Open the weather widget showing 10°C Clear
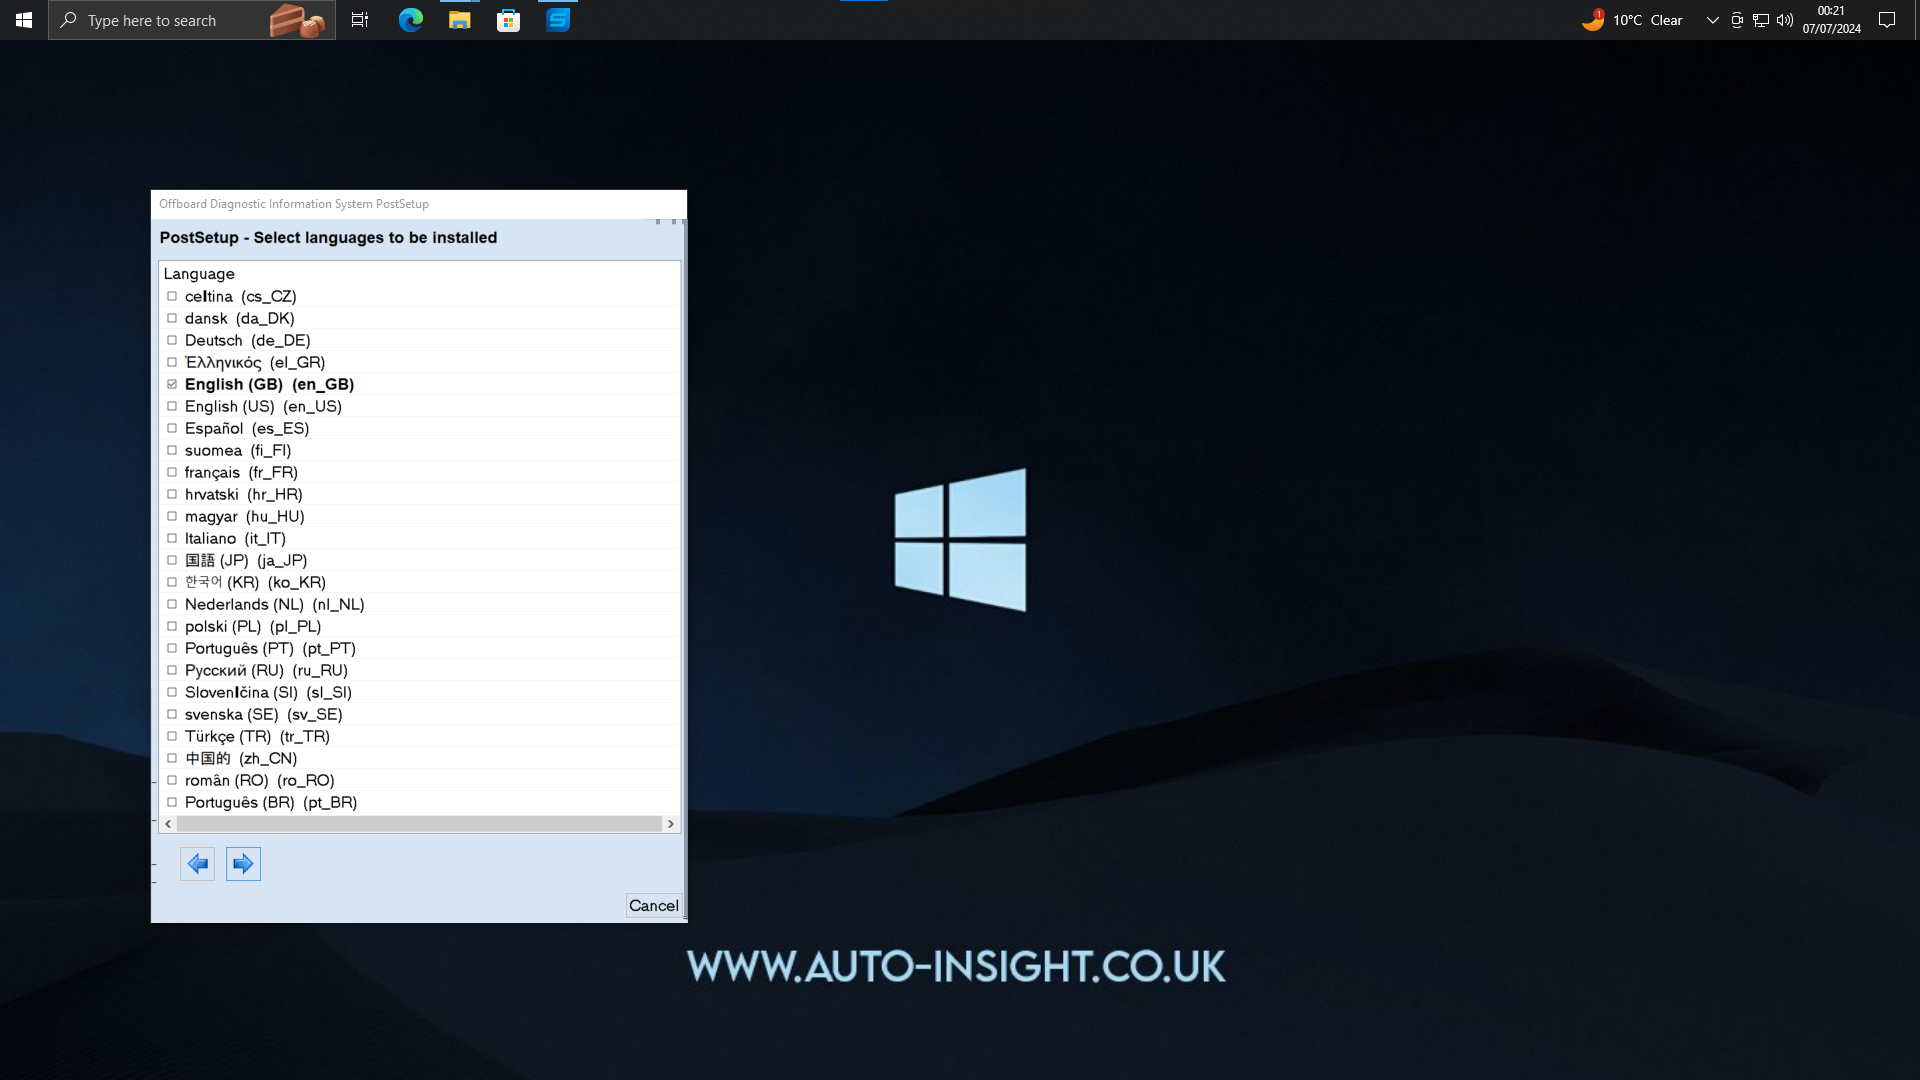Image resolution: width=1920 pixels, height=1080 pixels. point(1633,20)
